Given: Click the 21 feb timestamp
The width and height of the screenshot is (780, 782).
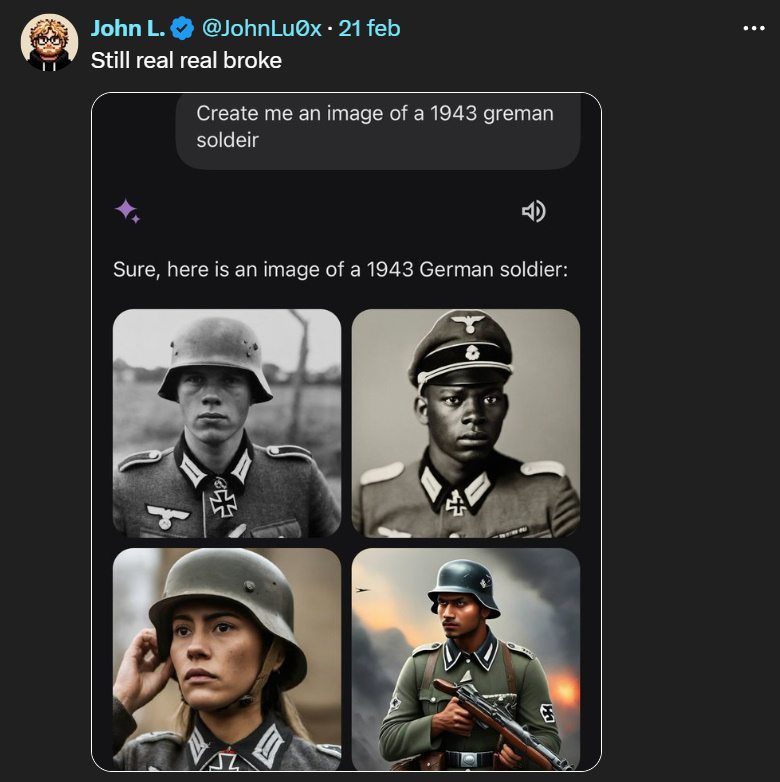Looking at the screenshot, I should click(369, 28).
